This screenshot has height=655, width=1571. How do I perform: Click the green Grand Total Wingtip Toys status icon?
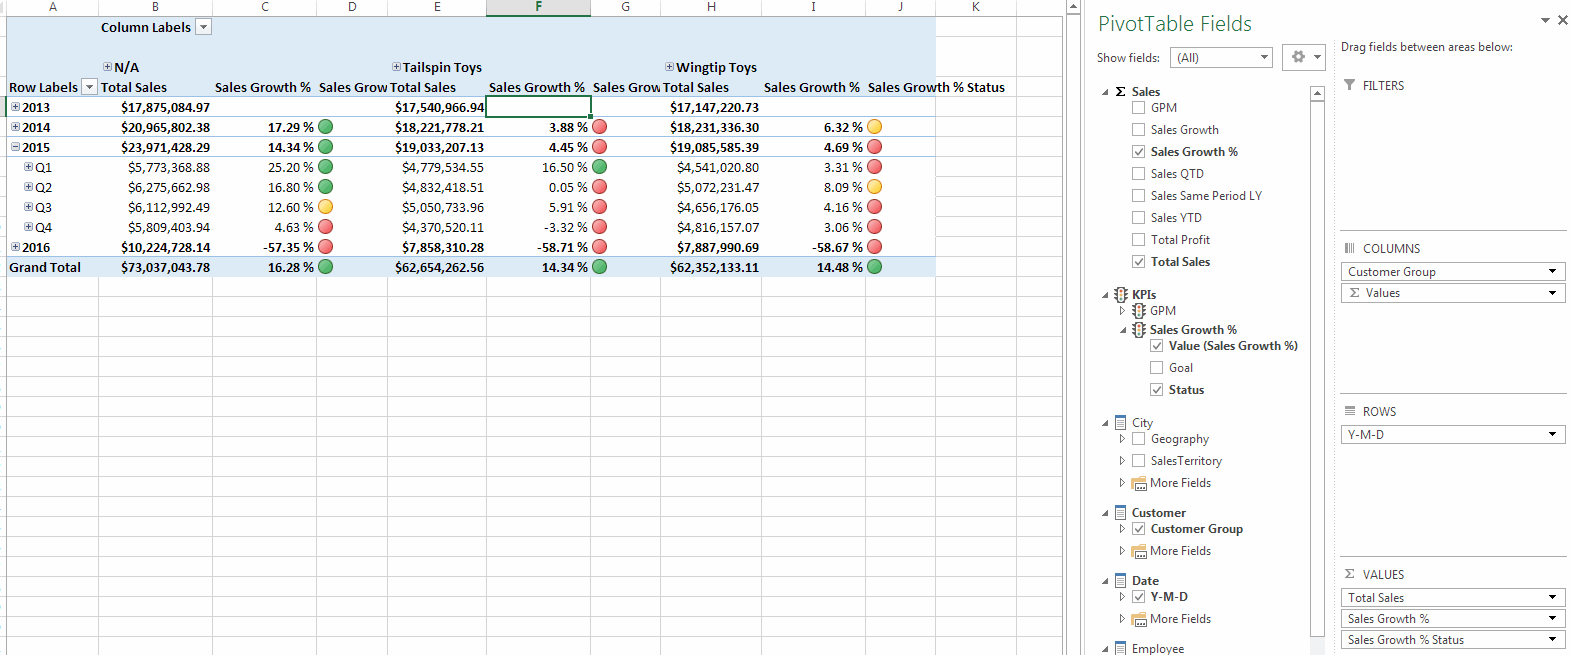point(874,267)
